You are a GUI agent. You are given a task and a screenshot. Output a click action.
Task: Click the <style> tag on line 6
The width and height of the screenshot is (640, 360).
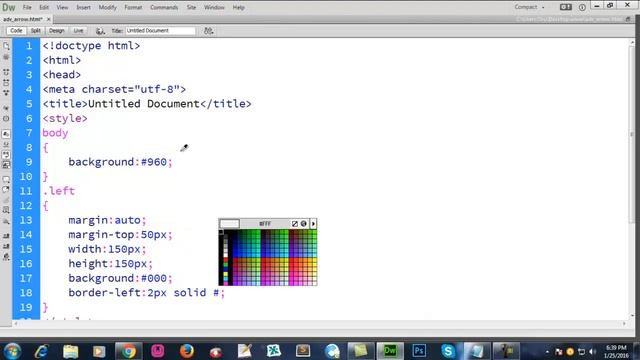(65, 118)
